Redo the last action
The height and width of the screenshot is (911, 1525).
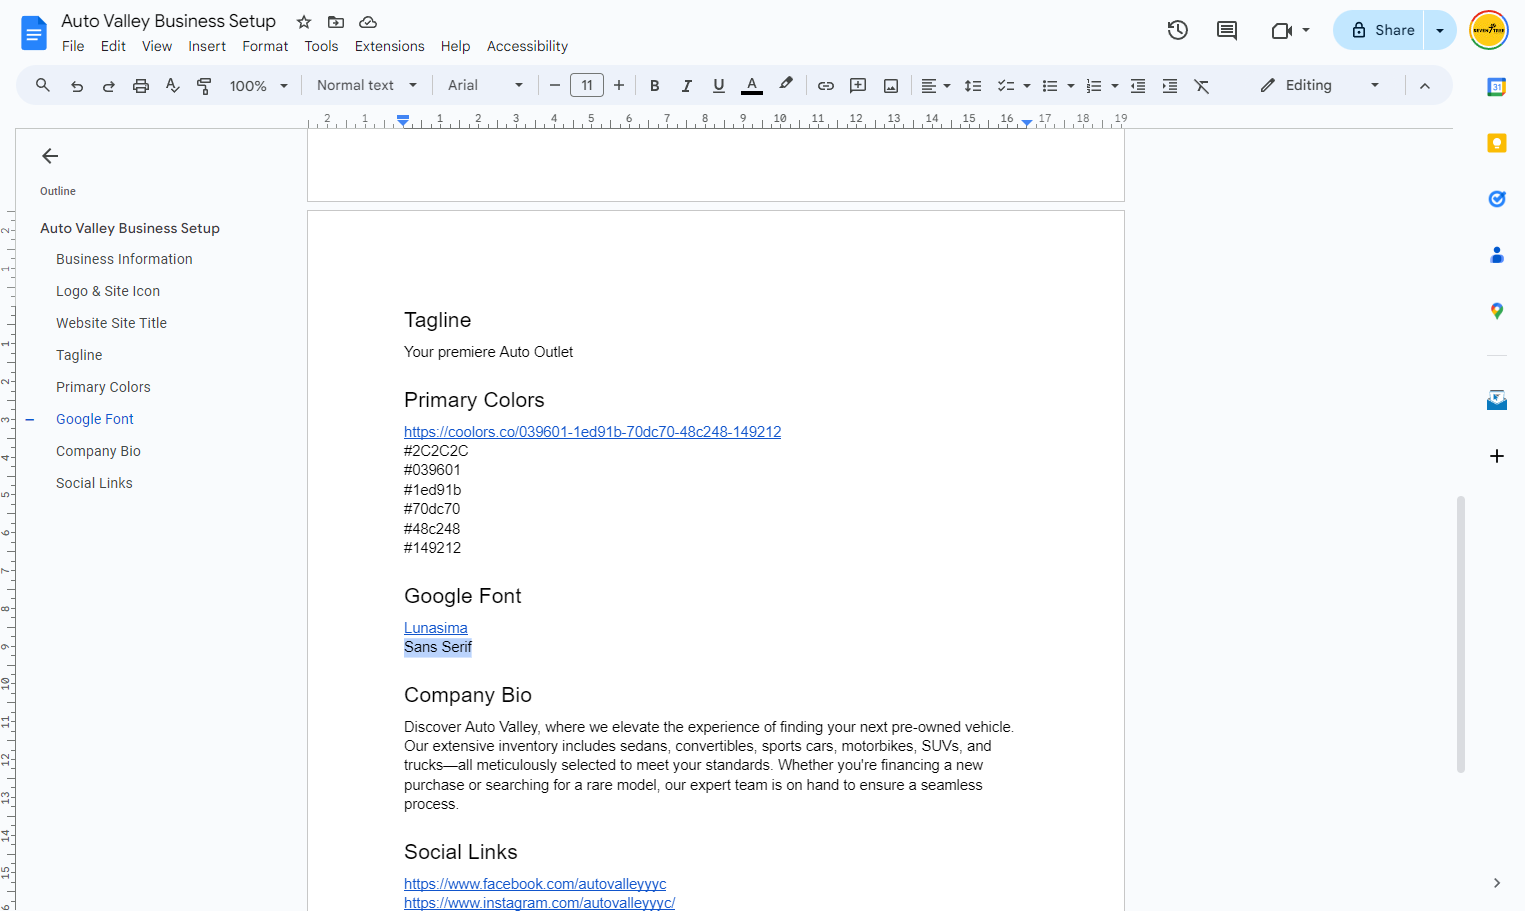tap(109, 86)
